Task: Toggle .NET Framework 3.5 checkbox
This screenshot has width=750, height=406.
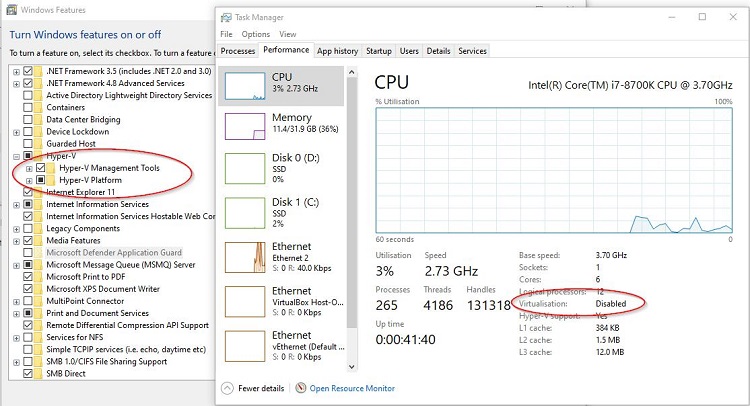Action: (28, 71)
